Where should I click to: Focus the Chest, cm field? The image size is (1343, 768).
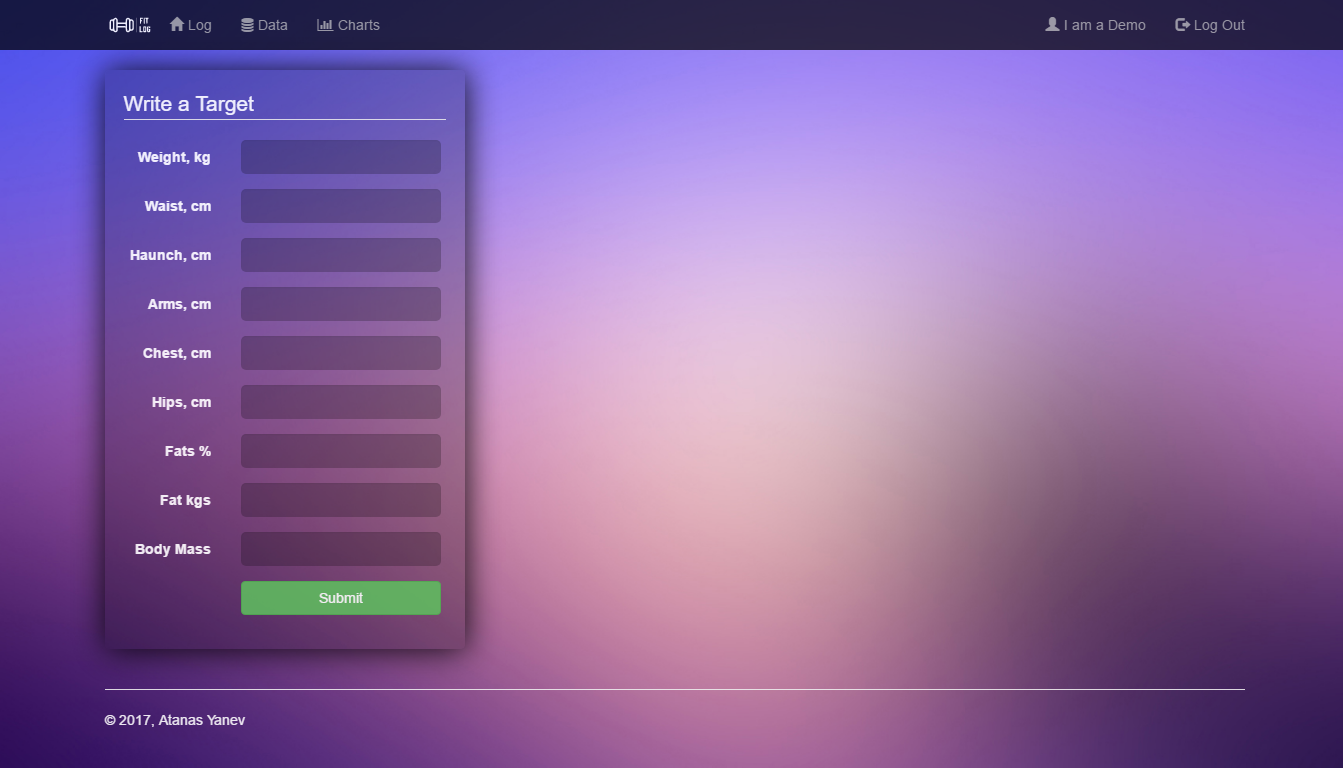click(x=340, y=353)
